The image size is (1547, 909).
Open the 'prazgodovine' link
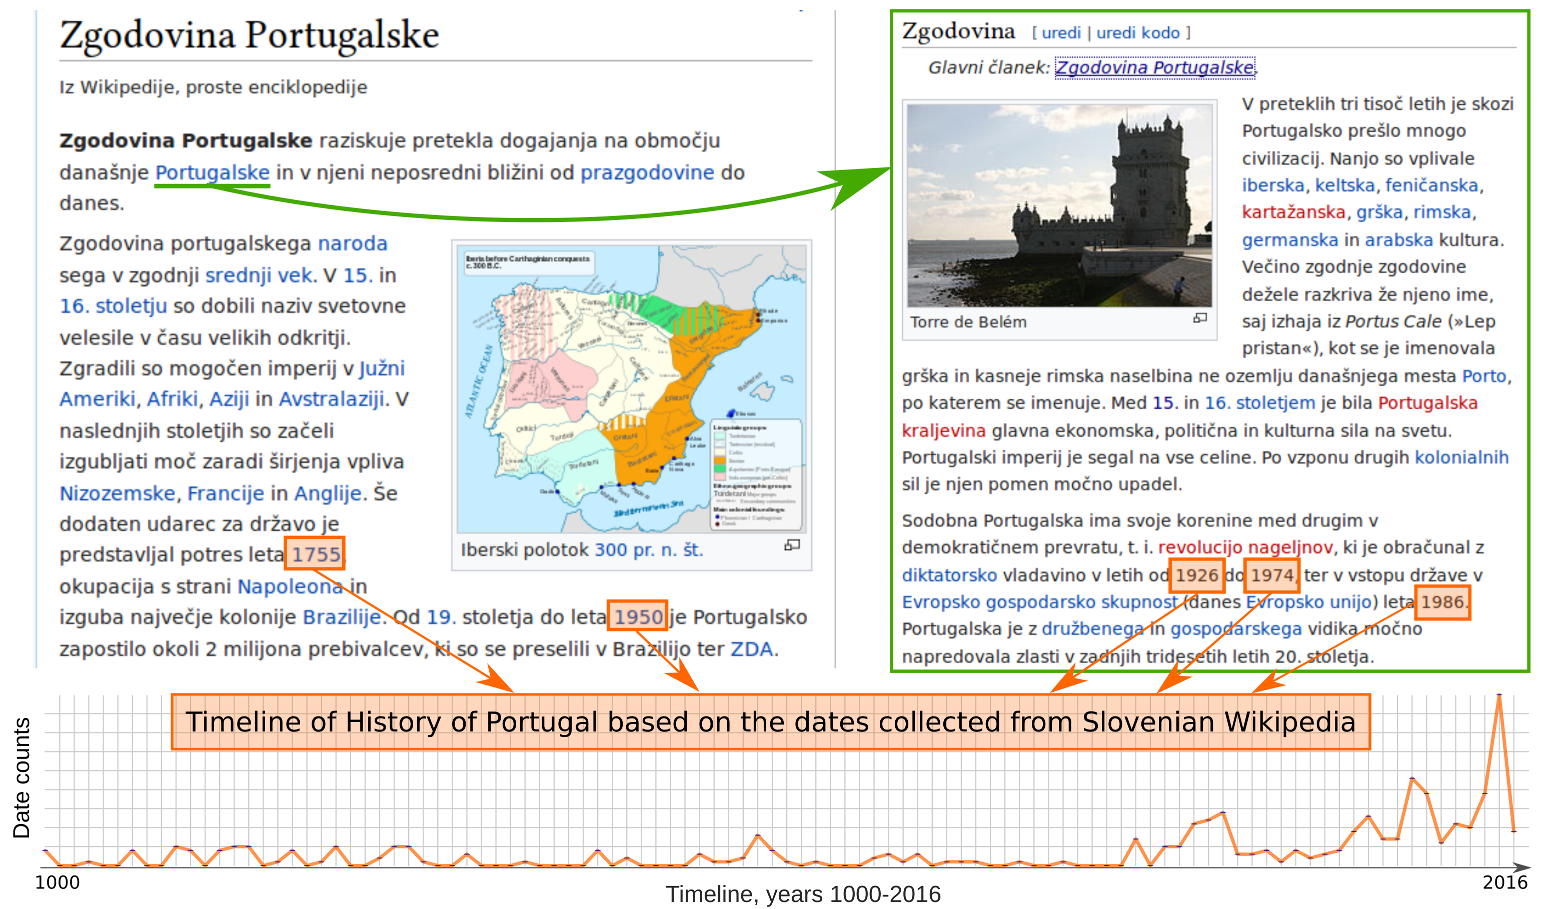pyautogui.click(x=648, y=172)
